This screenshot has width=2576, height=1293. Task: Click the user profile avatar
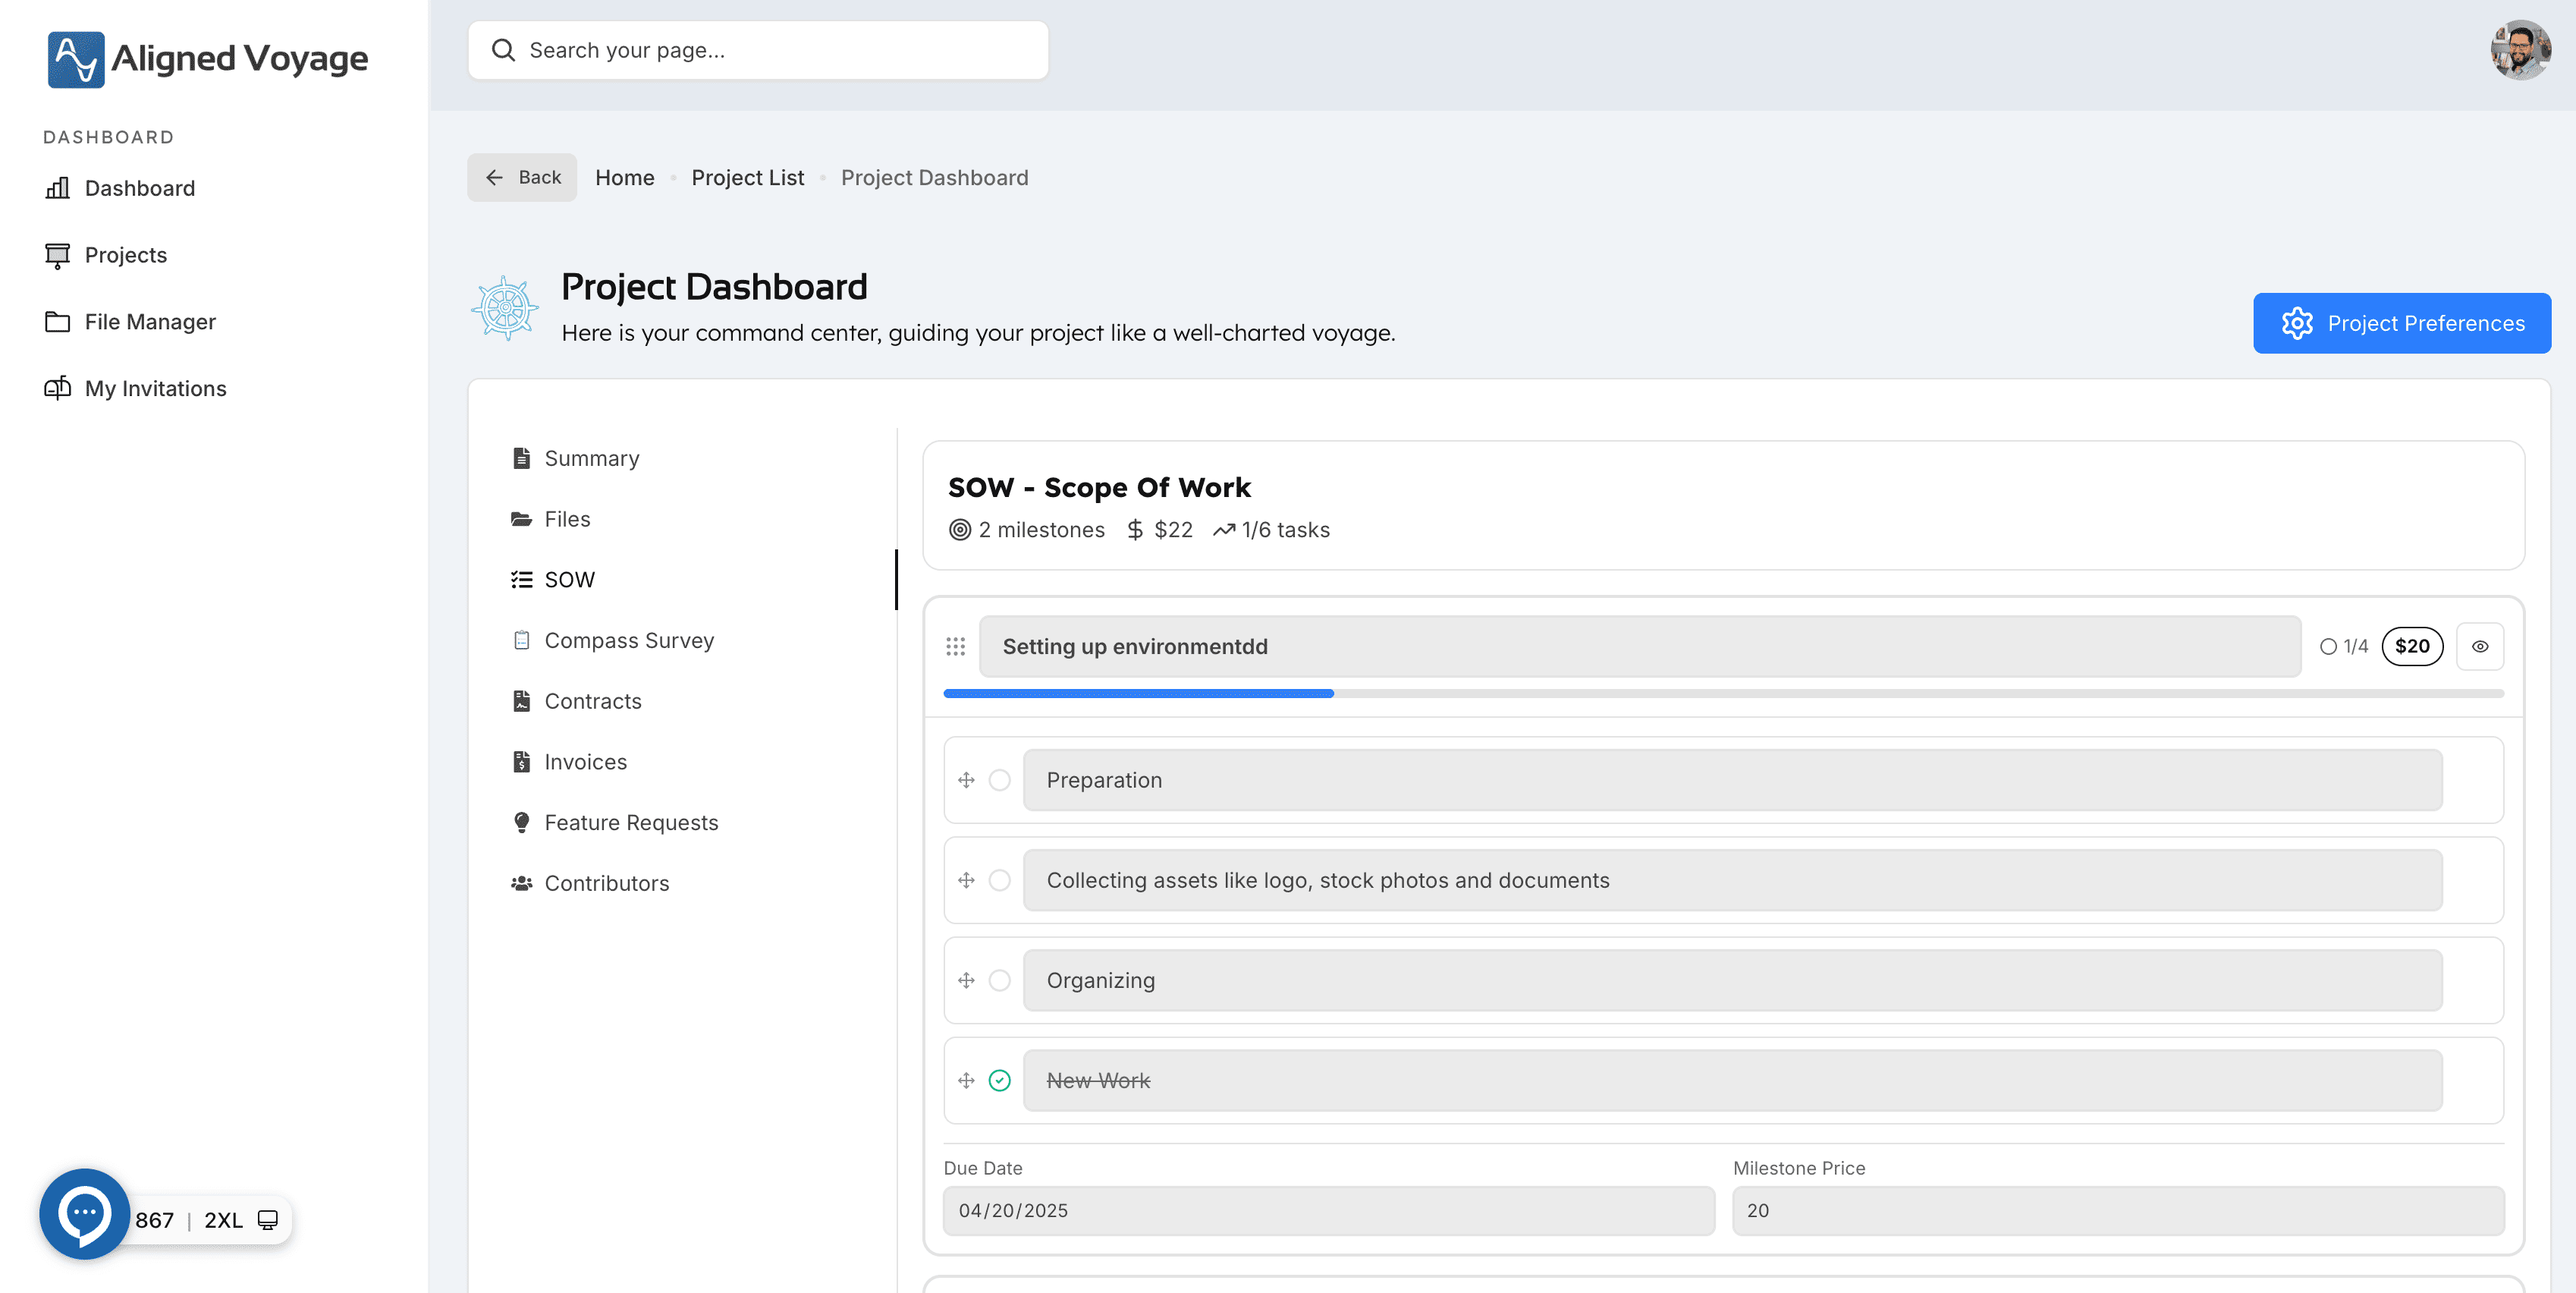2519,50
